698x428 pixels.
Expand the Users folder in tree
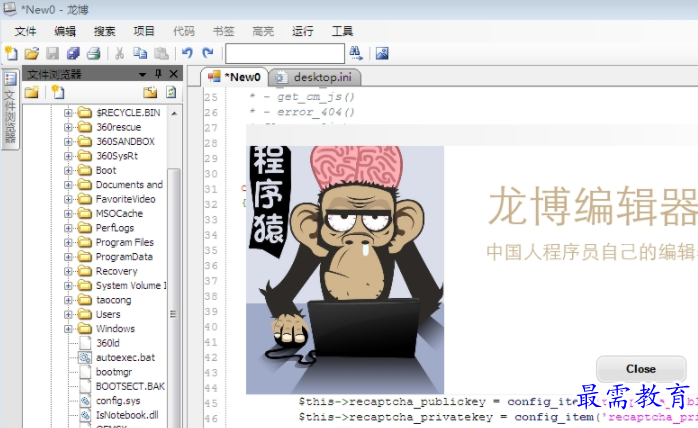click(x=69, y=314)
